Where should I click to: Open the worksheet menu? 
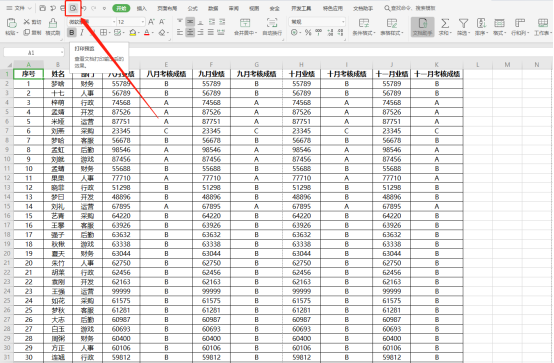(x=543, y=27)
